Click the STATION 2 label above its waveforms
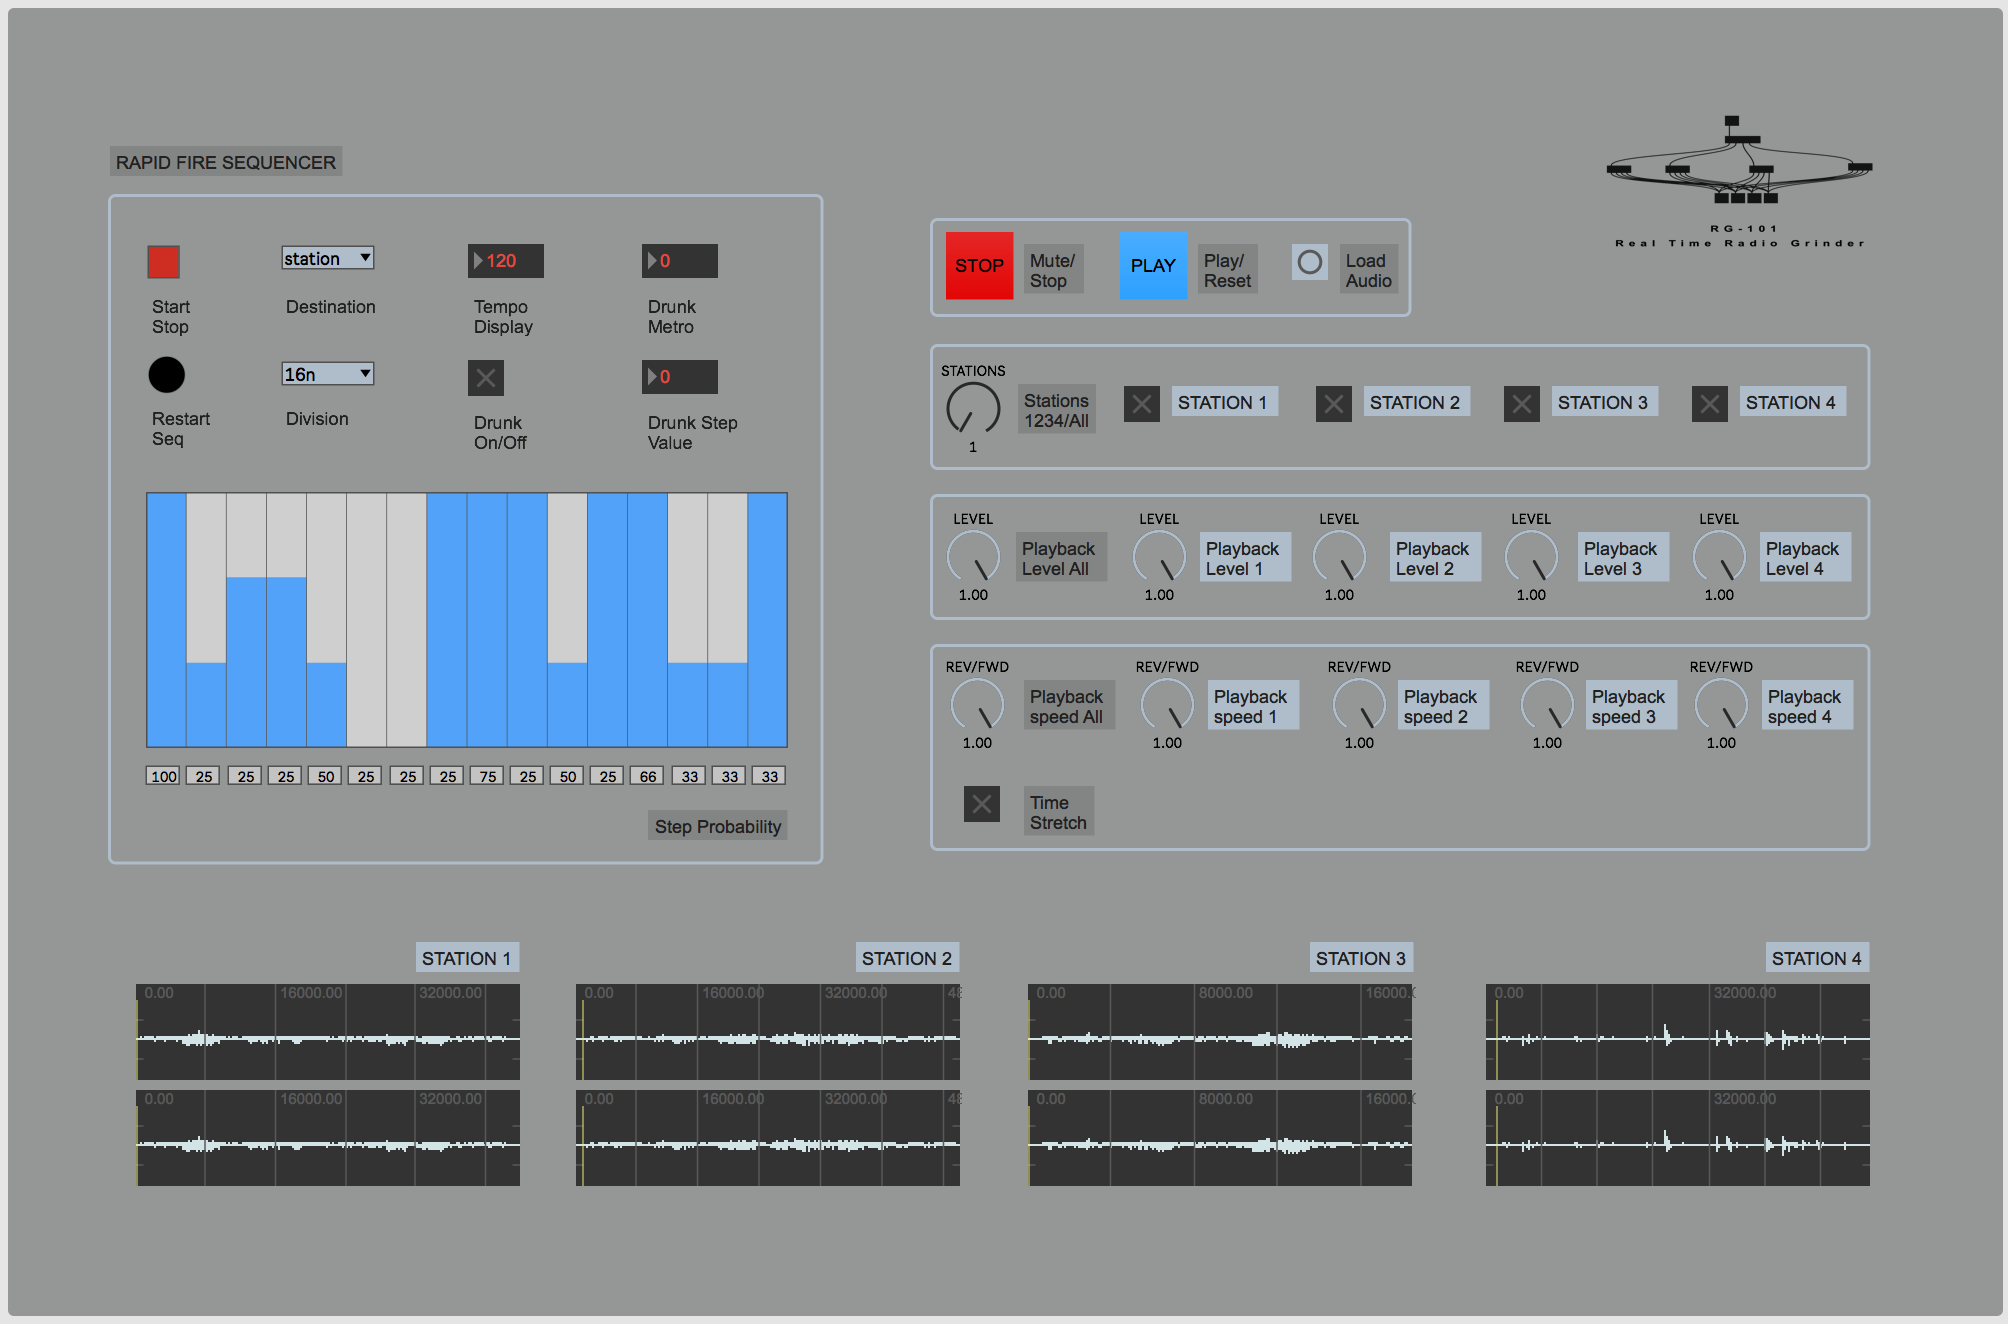The width and height of the screenshot is (2008, 1324). [907, 958]
